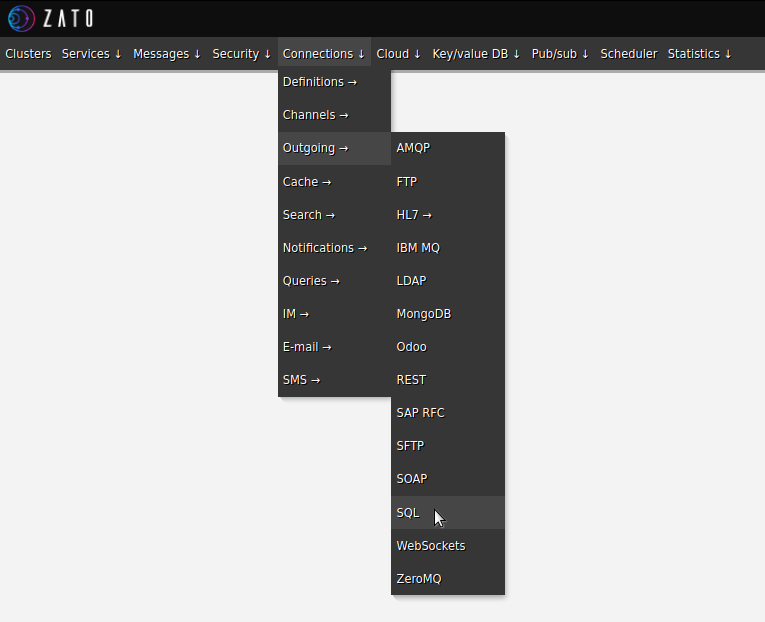
Task: Expand the Messages dropdown menu
Action: point(167,54)
